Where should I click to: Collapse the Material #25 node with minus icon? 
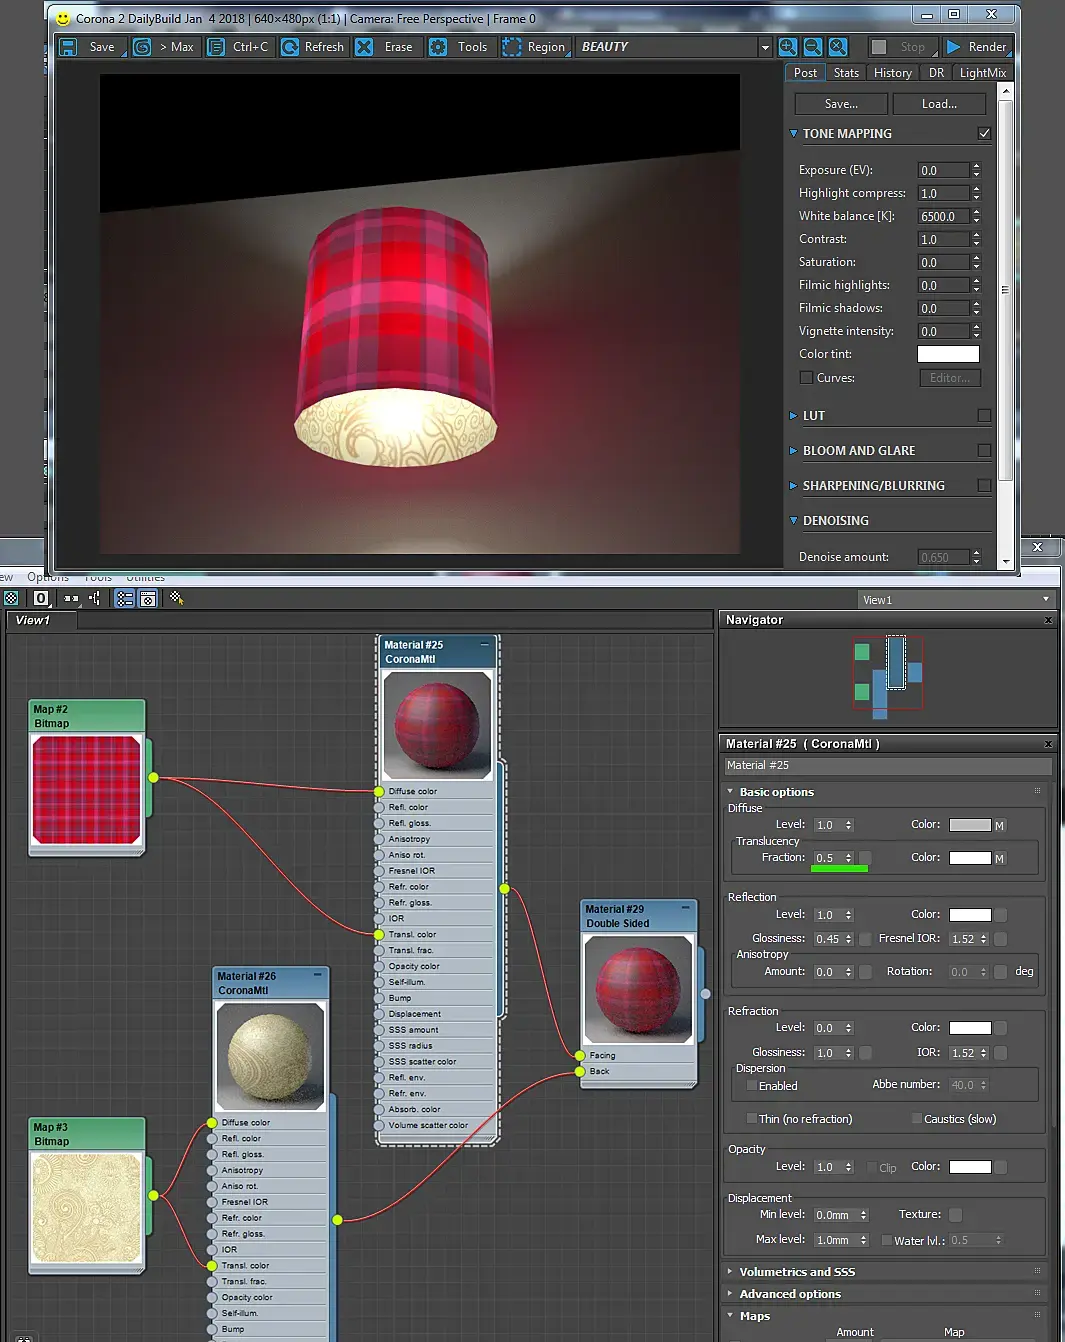485,645
